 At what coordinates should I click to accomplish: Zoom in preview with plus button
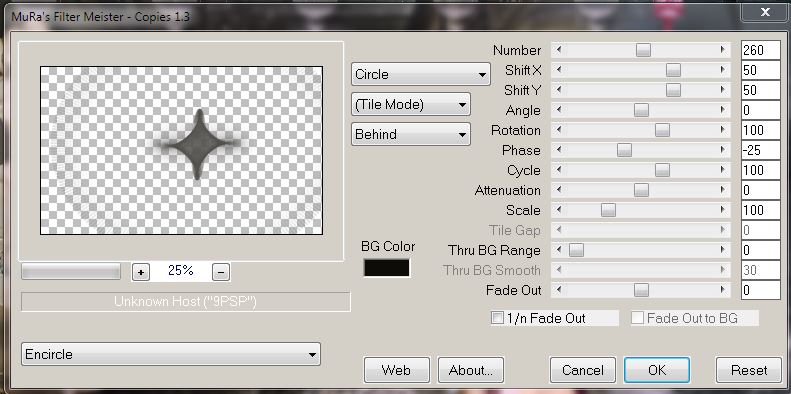tap(141, 272)
